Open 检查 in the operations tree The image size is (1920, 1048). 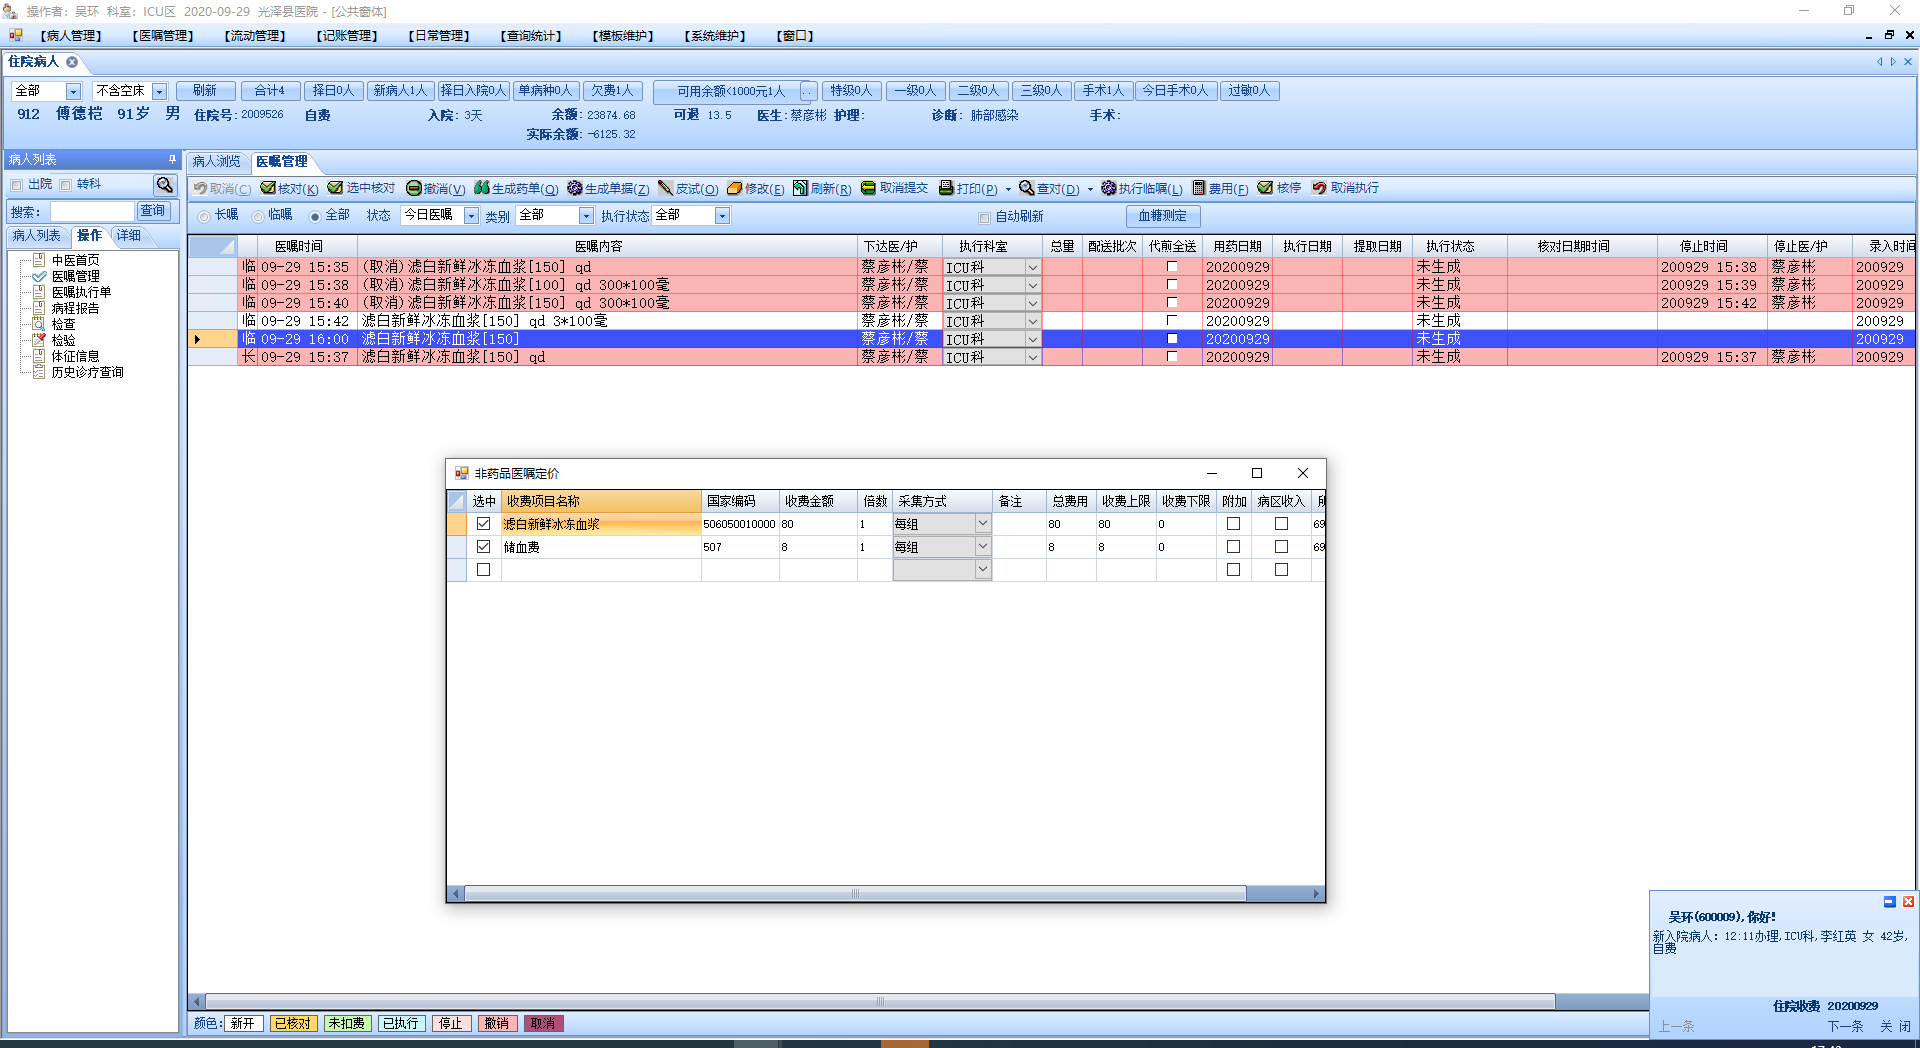click(x=64, y=324)
